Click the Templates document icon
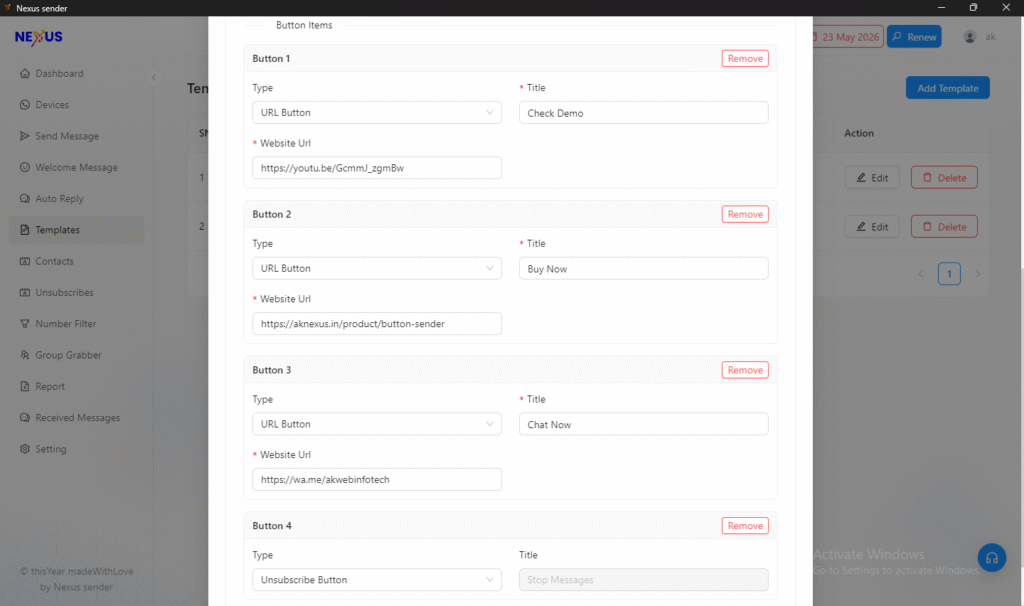 25,230
